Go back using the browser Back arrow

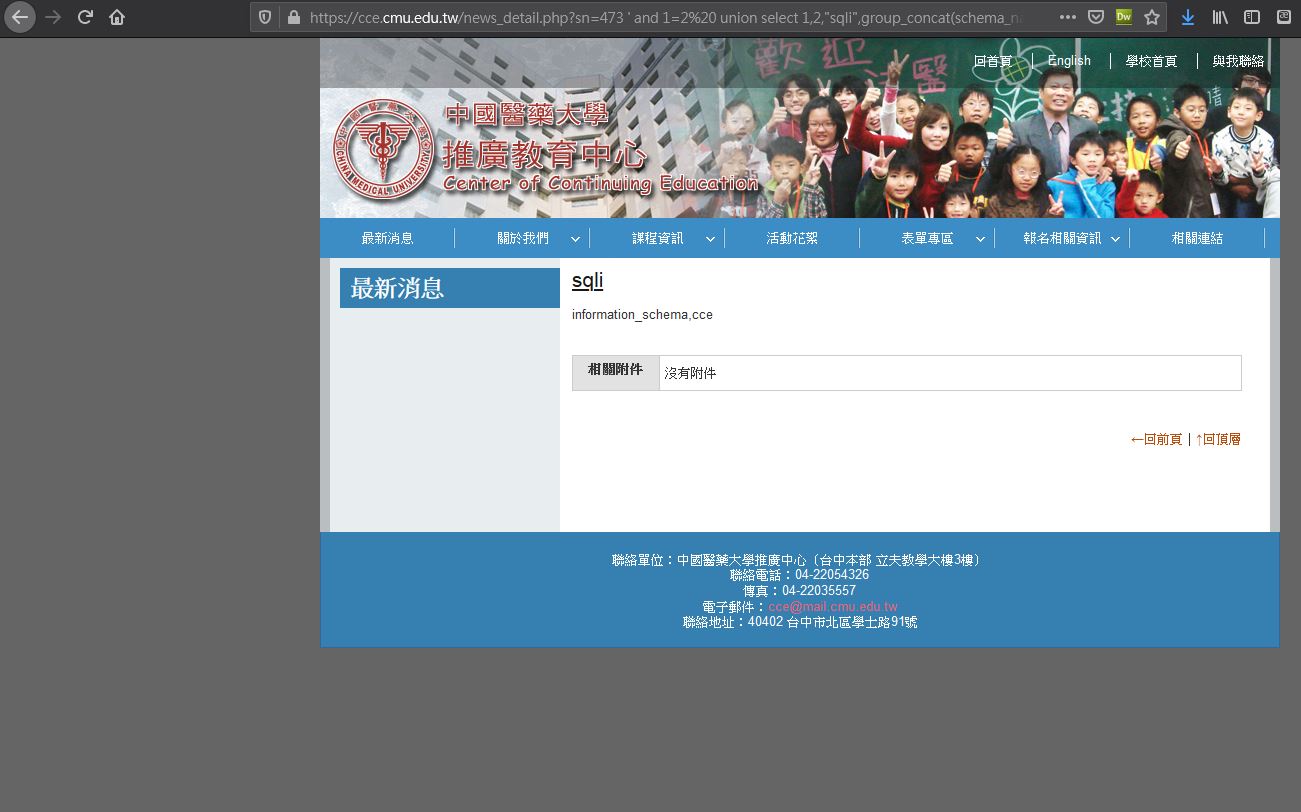[20, 17]
